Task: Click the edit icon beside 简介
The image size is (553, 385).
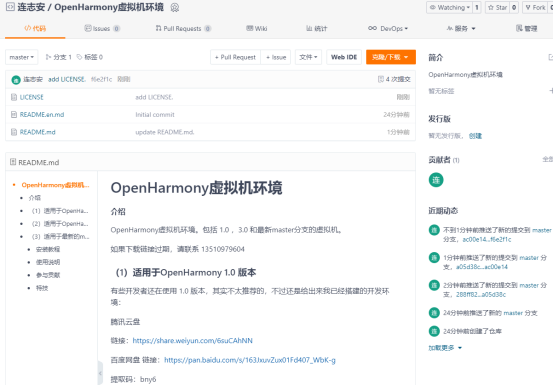Action: (550, 57)
